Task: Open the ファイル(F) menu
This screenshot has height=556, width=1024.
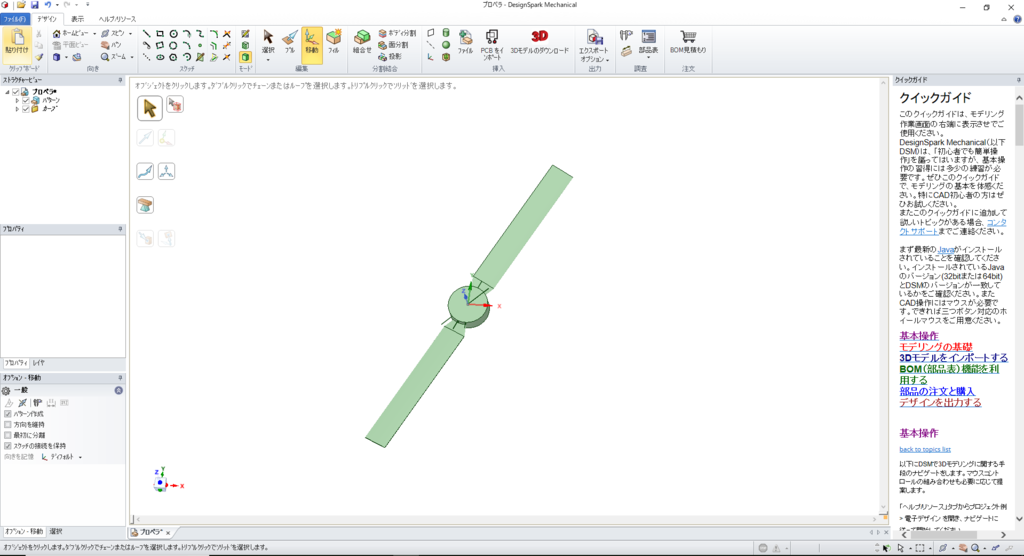Action: click(x=15, y=20)
